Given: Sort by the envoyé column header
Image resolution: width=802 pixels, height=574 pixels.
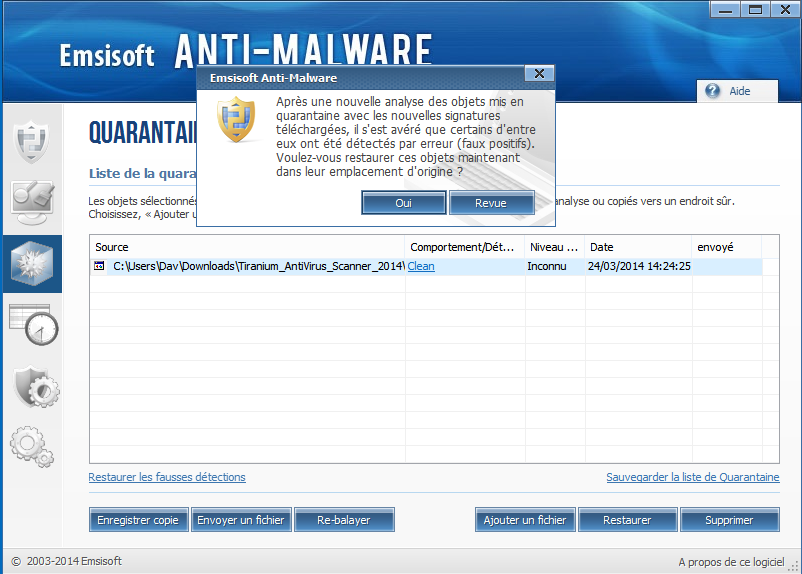Looking at the screenshot, I should click(727, 247).
